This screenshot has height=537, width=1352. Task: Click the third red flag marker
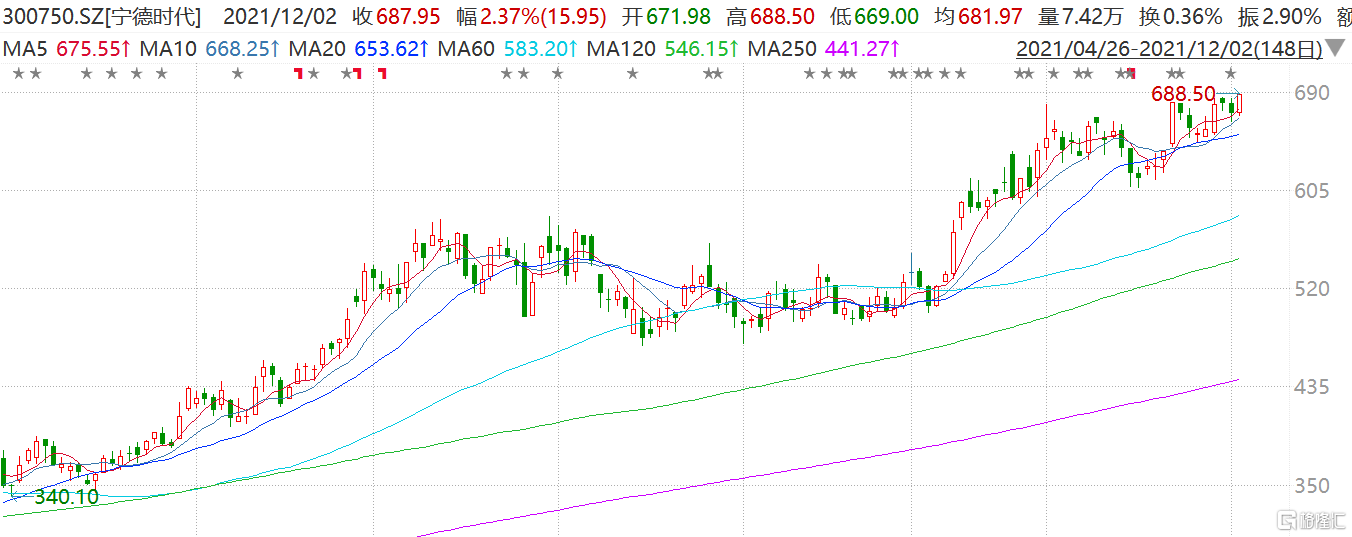point(382,73)
